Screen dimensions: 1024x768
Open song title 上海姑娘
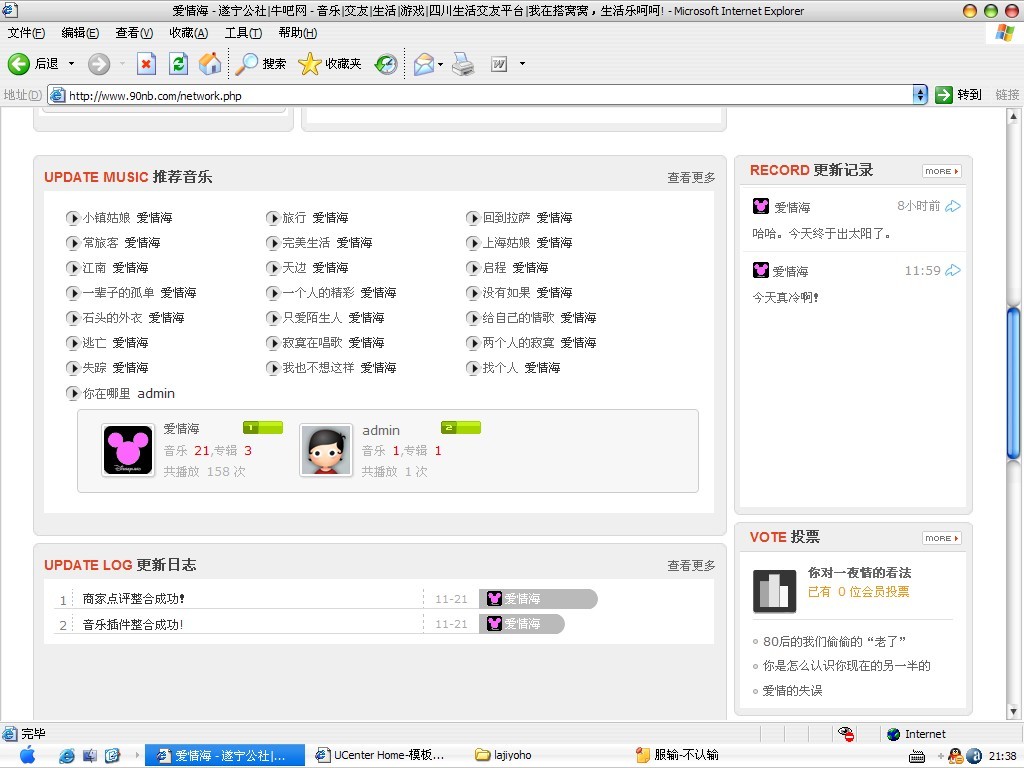click(x=506, y=243)
